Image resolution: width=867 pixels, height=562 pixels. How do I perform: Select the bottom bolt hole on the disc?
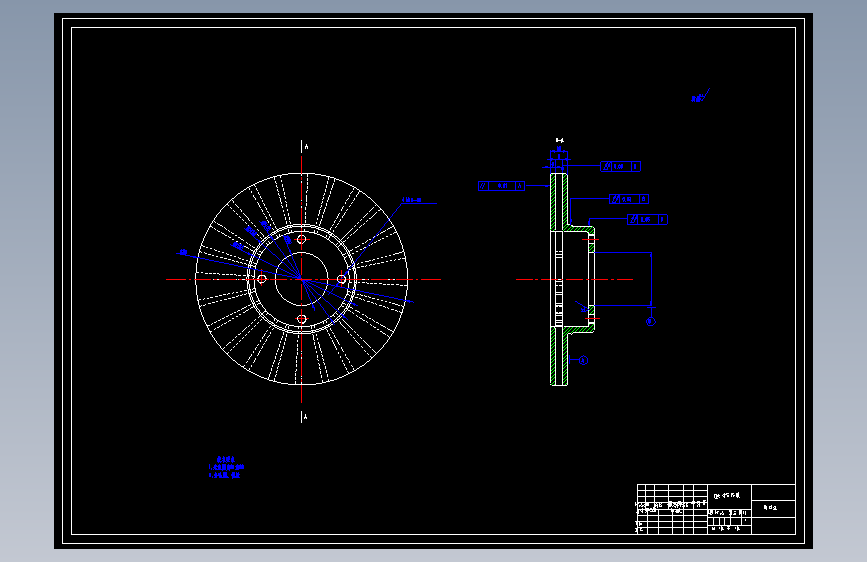click(301, 319)
